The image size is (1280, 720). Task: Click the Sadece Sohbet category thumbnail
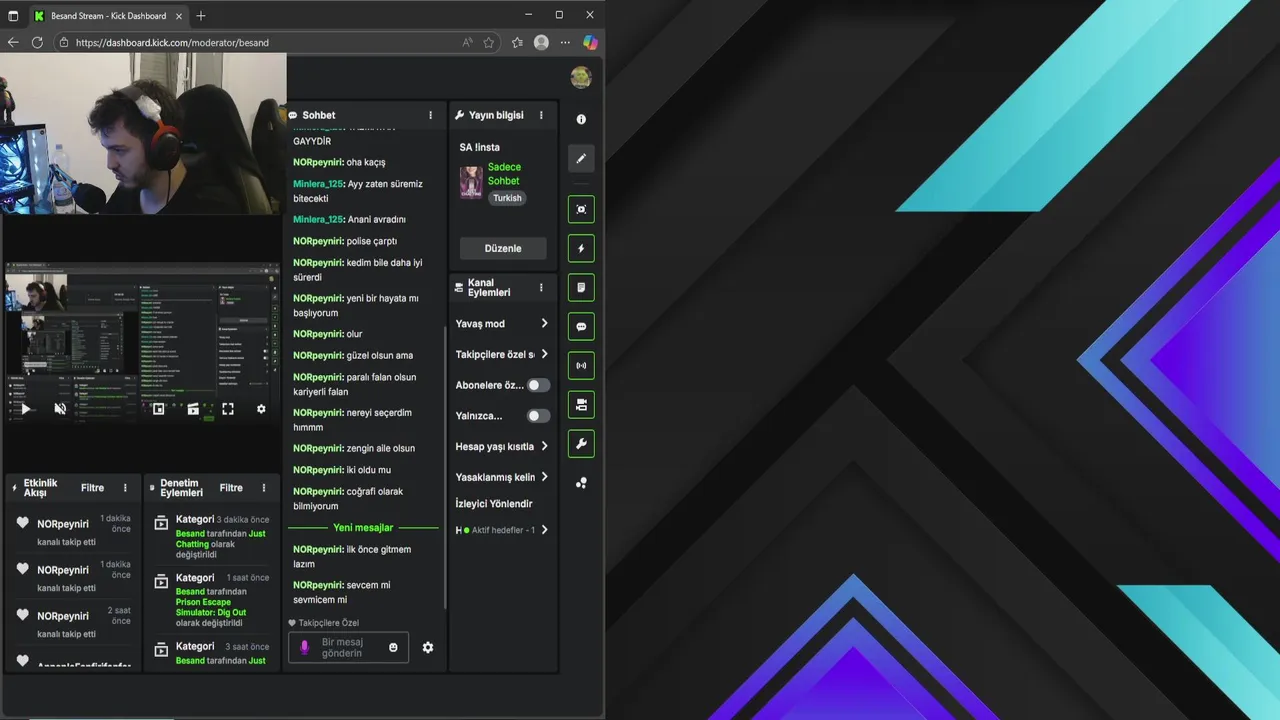coord(471,183)
